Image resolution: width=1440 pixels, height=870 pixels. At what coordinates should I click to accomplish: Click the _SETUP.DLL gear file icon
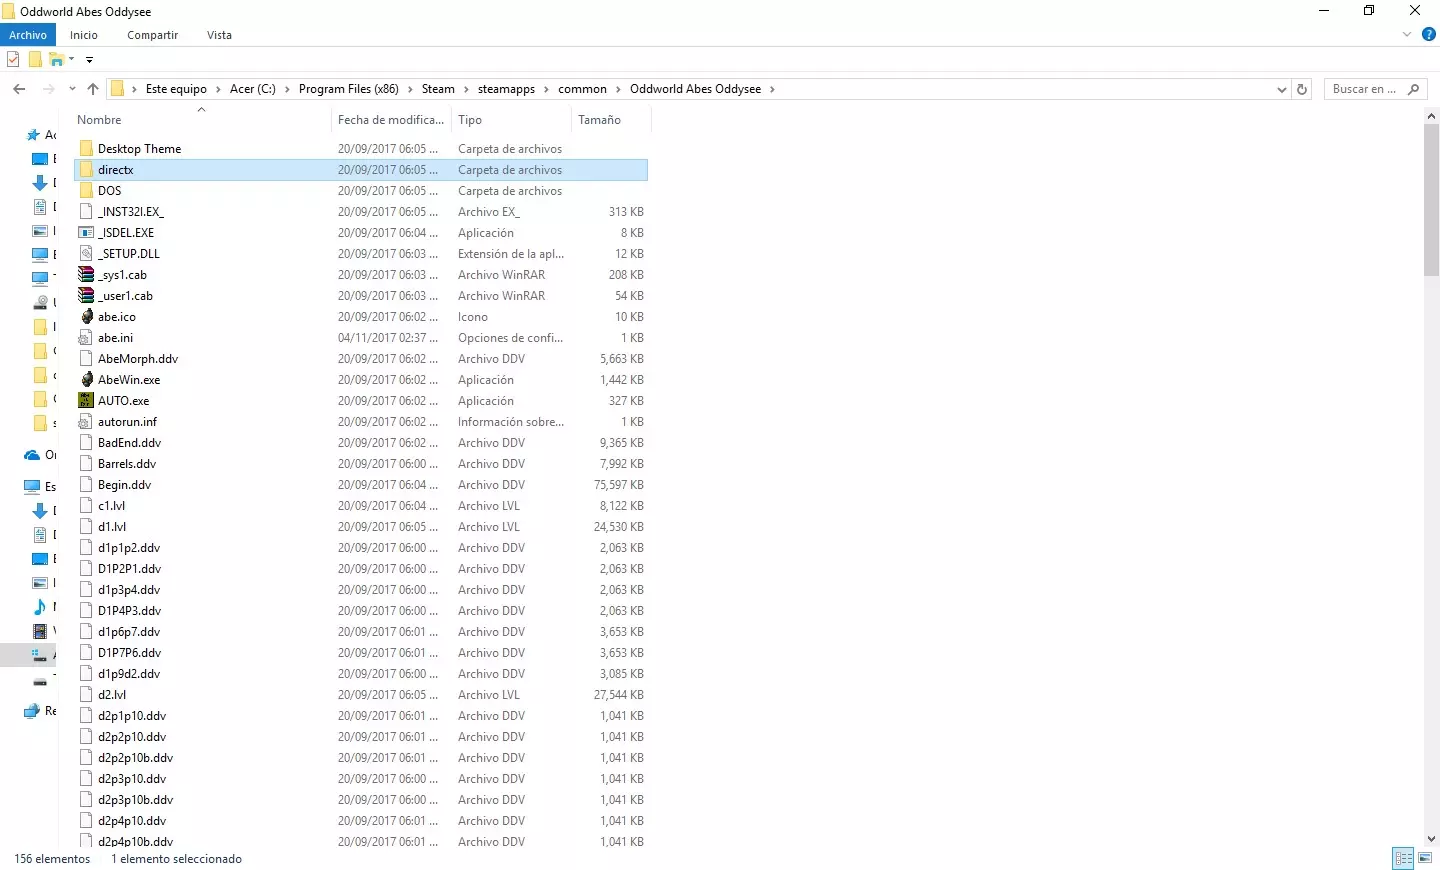coord(86,254)
